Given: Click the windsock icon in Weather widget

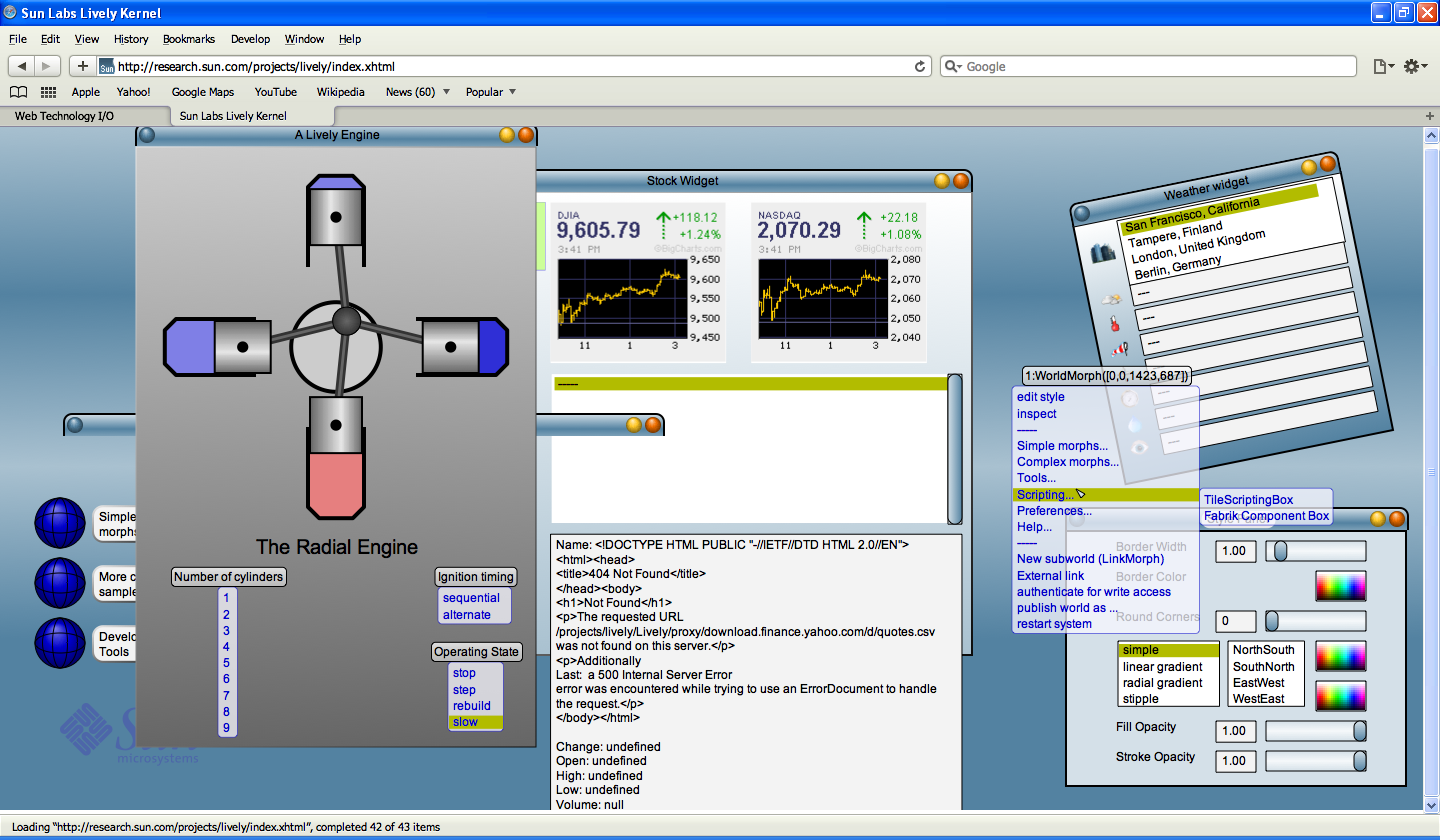Looking at the screenshot, I should point(1118,349).
